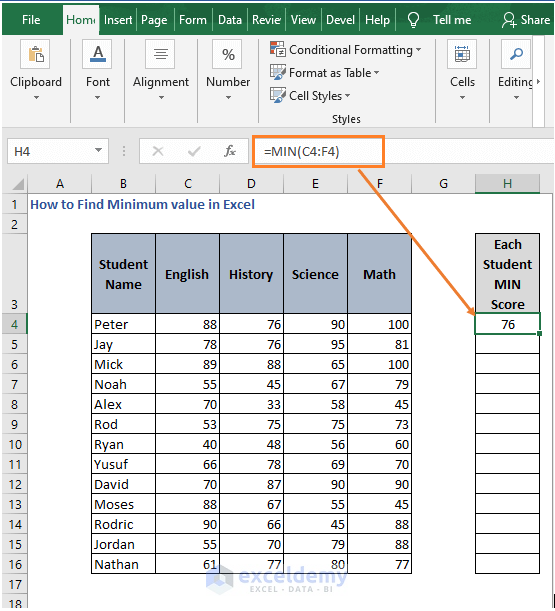Screen dimensions: 555x611
Task: Cancel formula entry with X icon
Action: coord(158,151)
